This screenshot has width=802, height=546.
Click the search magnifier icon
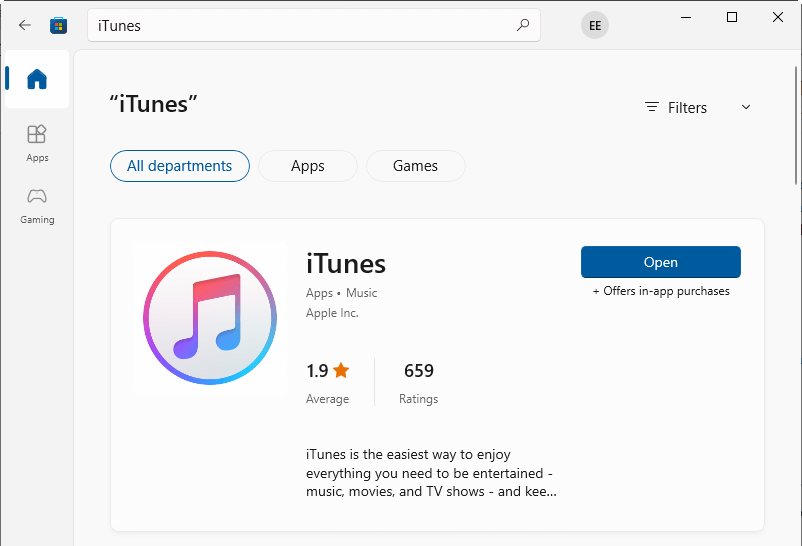pos(523,25)
